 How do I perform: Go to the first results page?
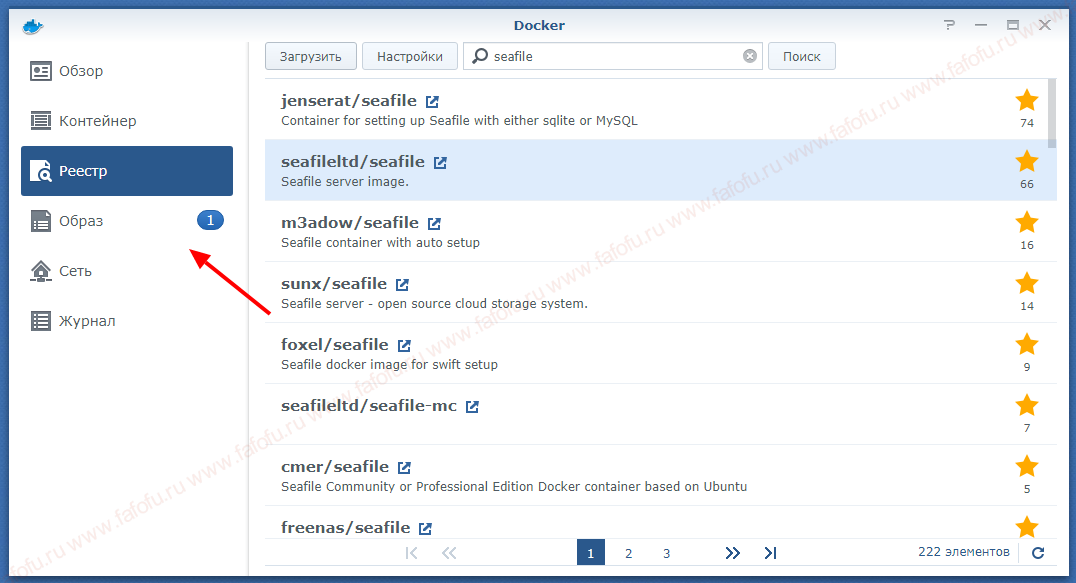tap(411, 553)
